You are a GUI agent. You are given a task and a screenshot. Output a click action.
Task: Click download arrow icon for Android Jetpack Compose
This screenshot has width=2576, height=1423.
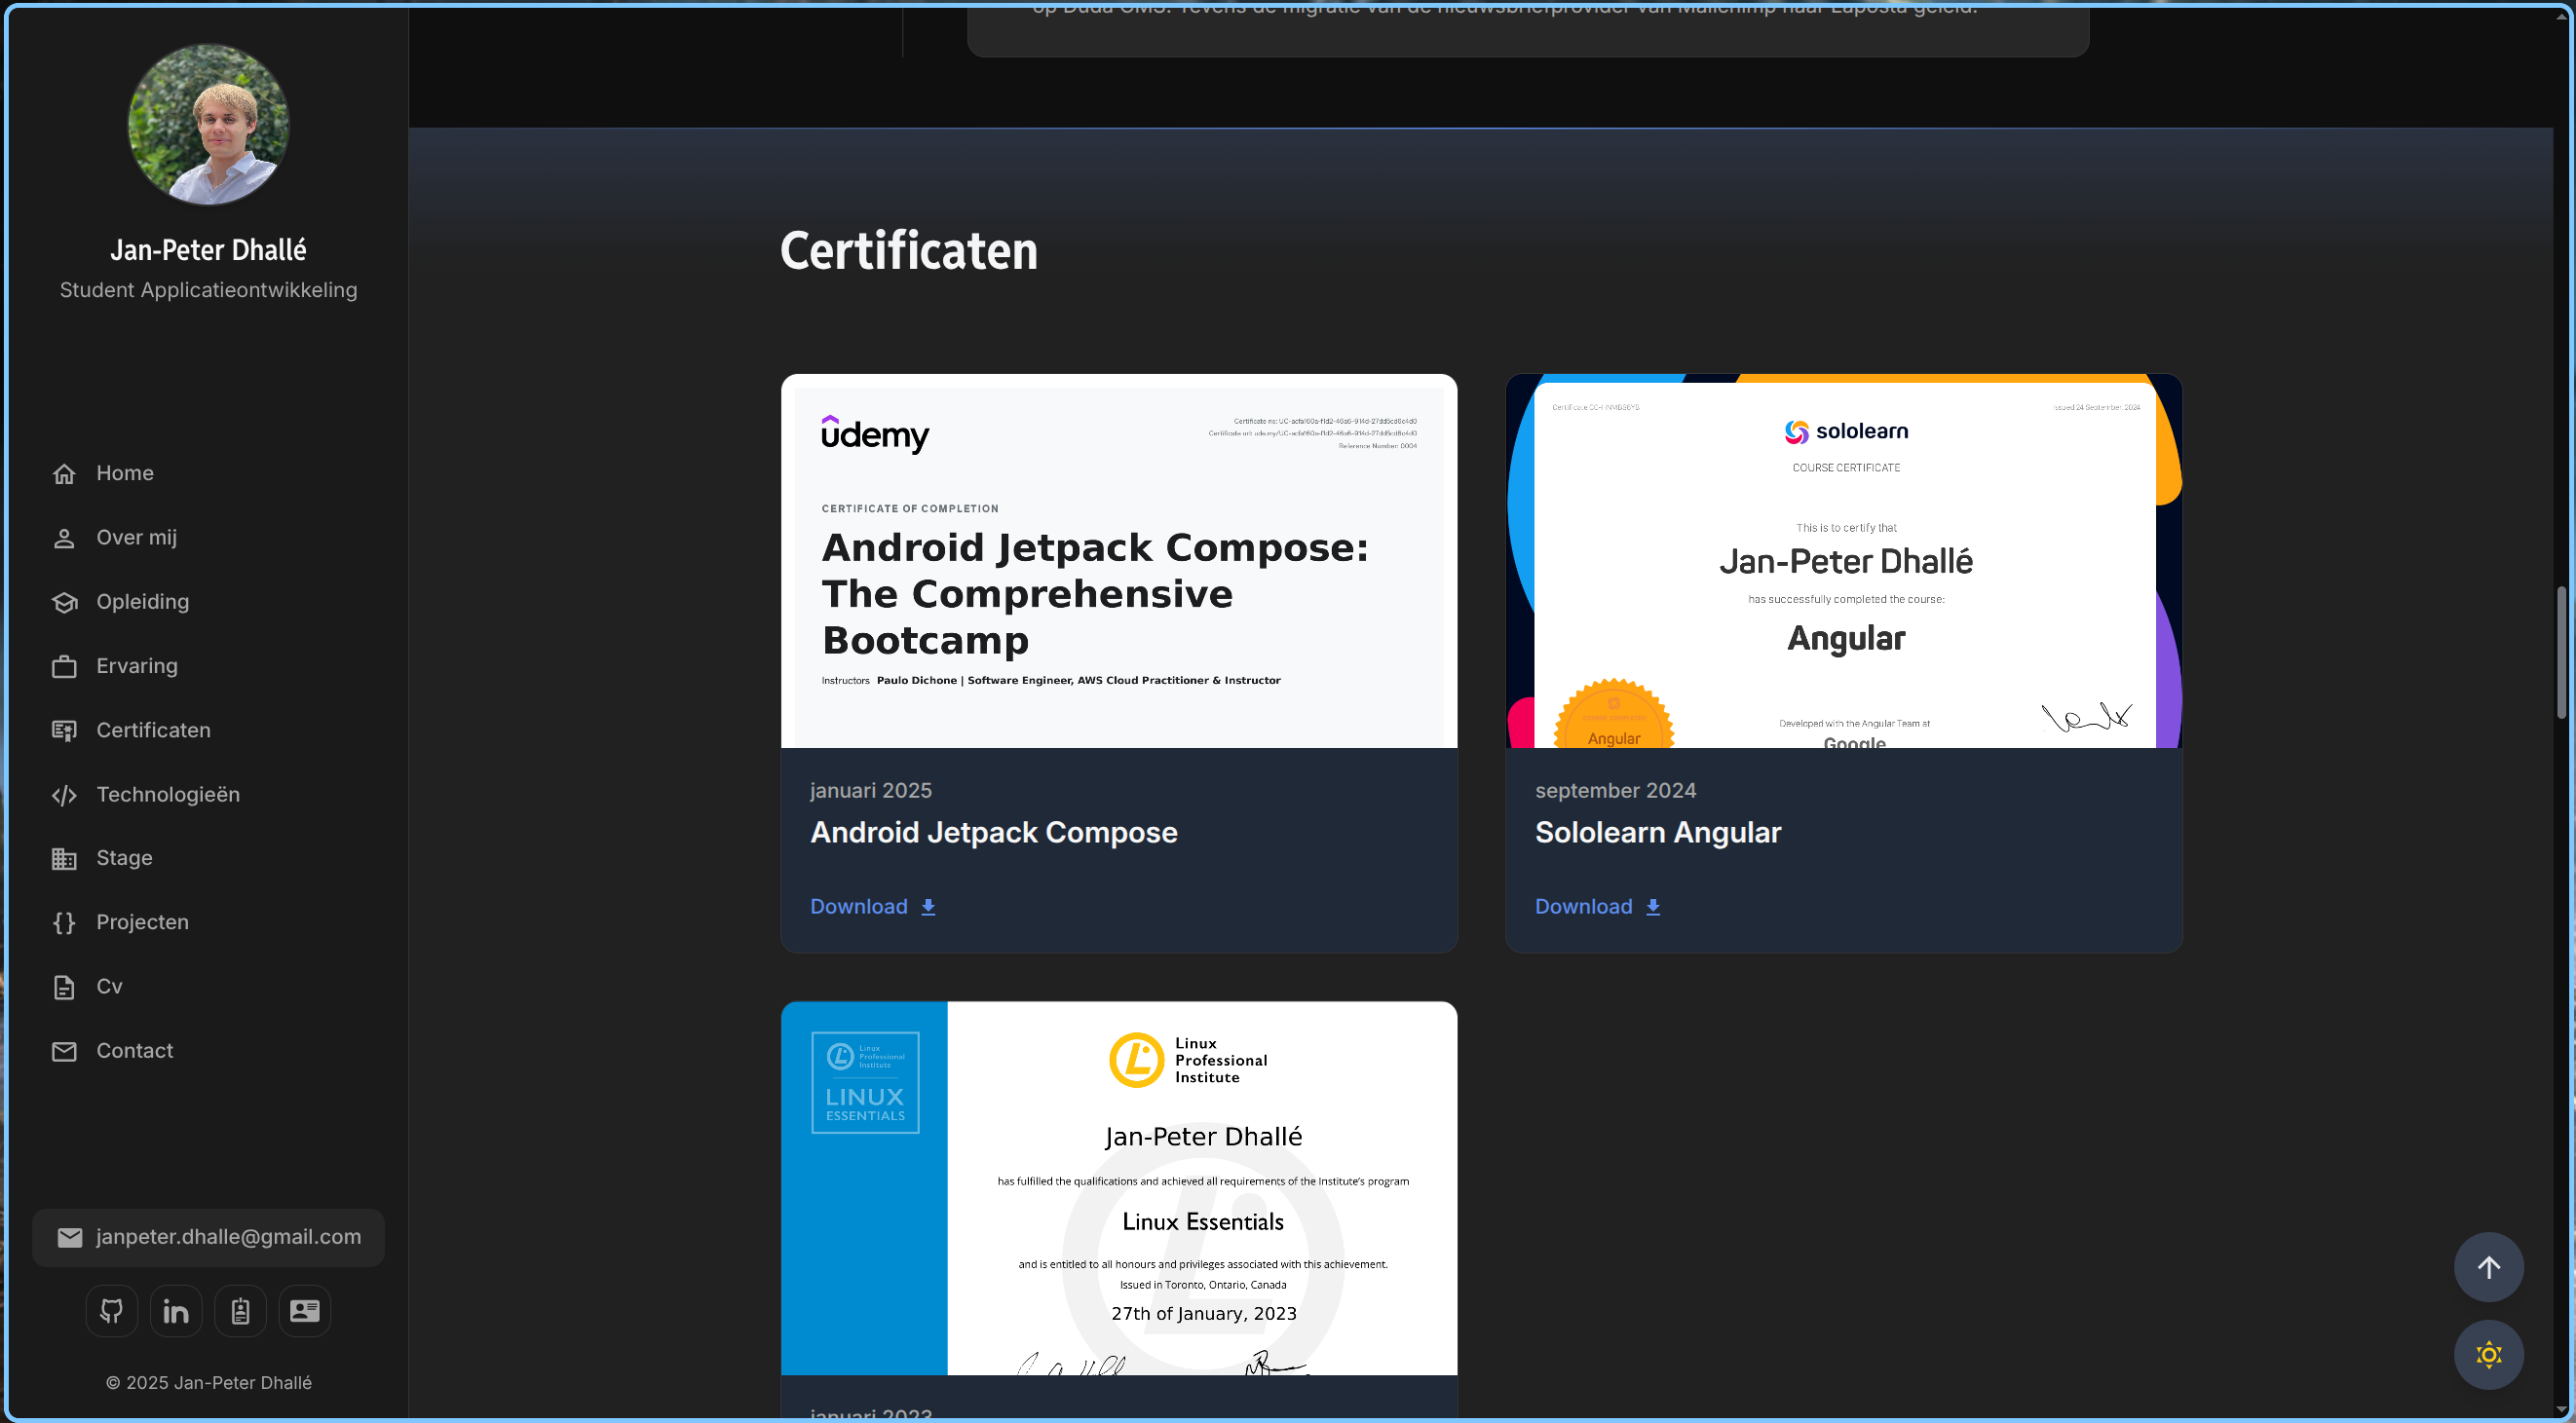[x=928, y=907]
